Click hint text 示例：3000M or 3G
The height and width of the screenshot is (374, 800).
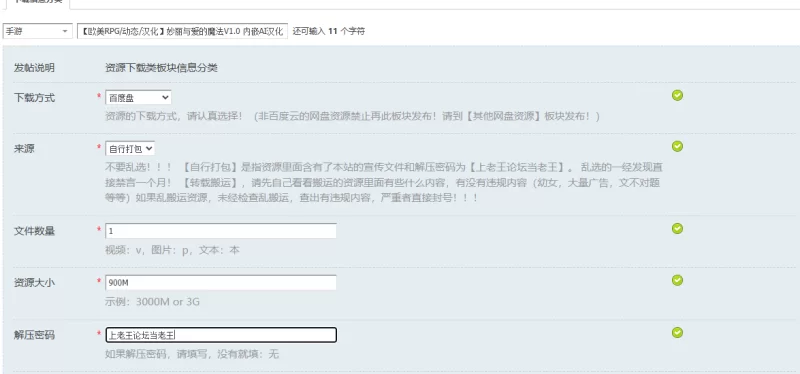point(153,302)
